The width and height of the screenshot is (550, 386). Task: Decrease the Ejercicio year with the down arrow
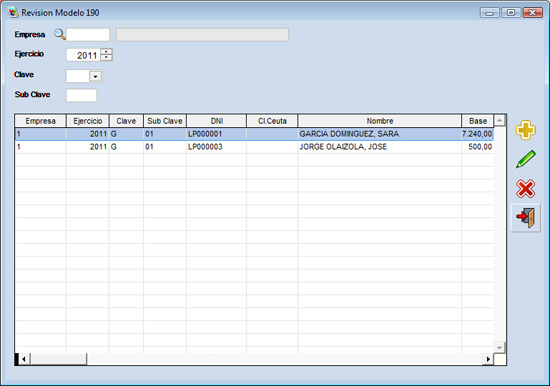[106, 58]
